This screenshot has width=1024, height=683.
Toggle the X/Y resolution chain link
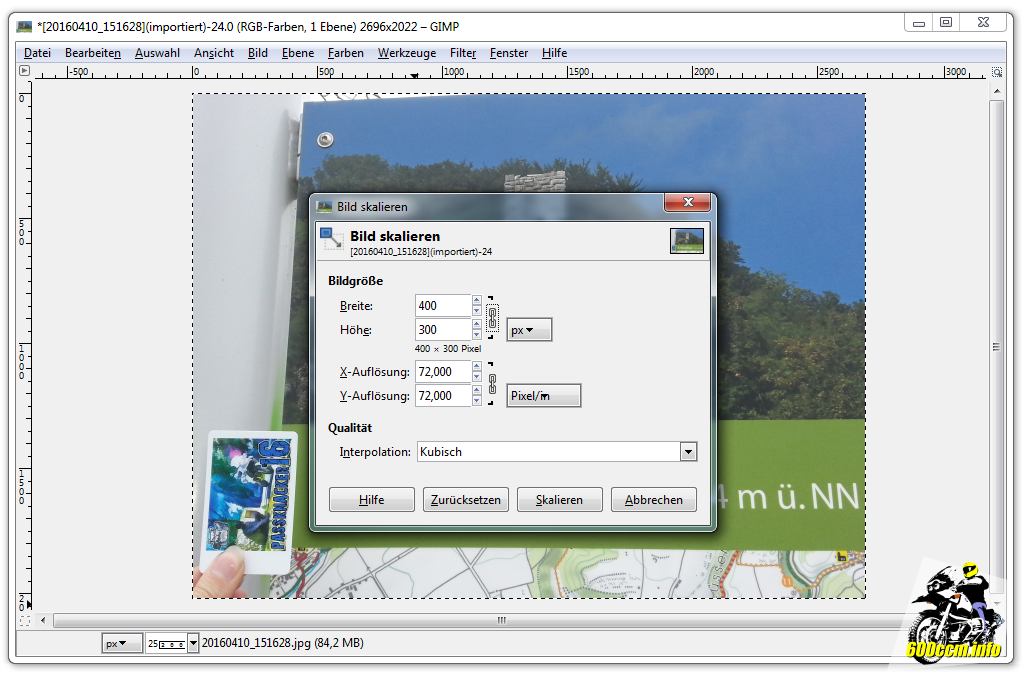point(492,383)
